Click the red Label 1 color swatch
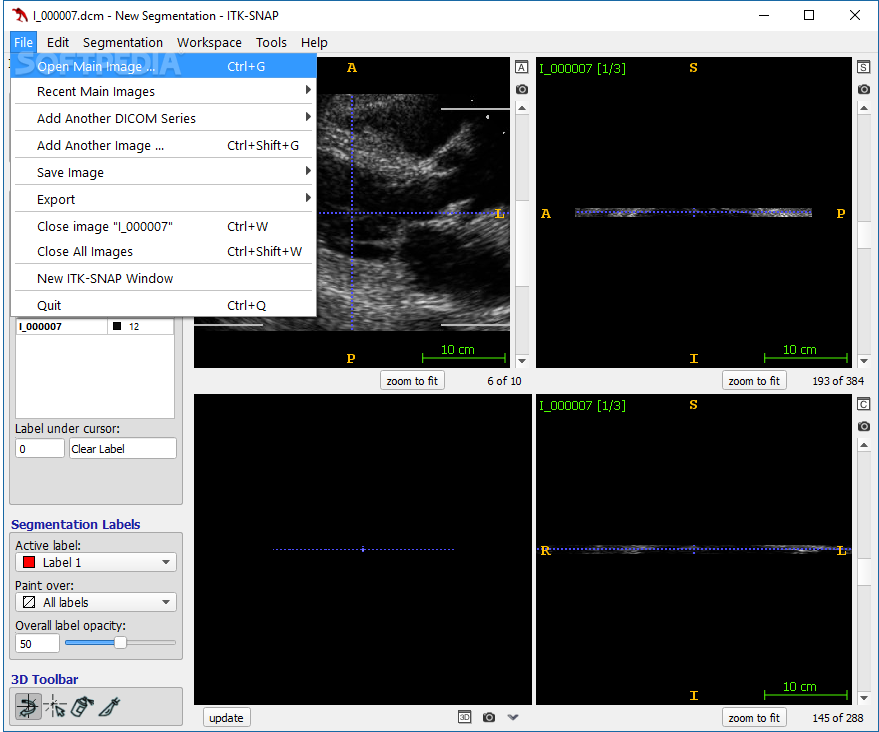The width and height of the screenshot is (879, 732). (29, 562)
